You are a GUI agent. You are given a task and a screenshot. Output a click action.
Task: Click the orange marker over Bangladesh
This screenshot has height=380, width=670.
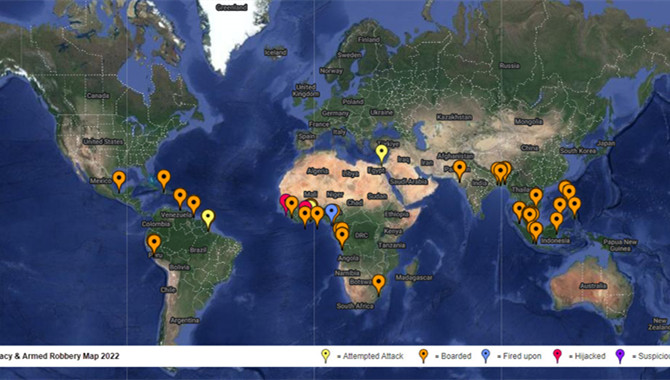(500, 172)
